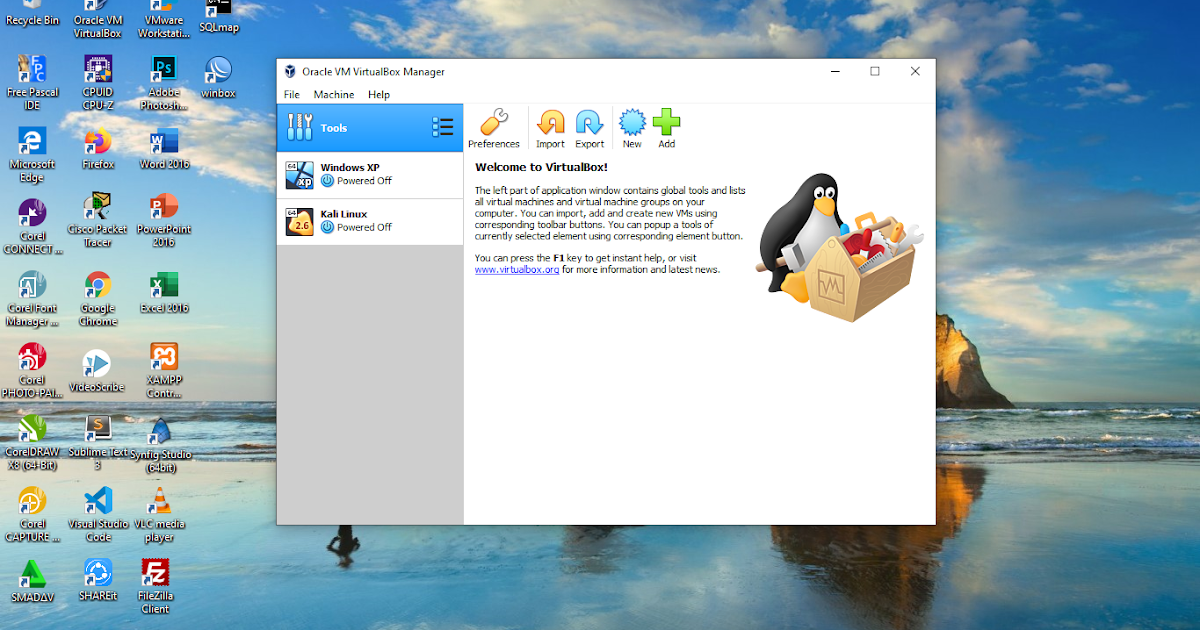Import an appliance using the Import icon
The image size is (1200, 630).
tap(550, 127)
